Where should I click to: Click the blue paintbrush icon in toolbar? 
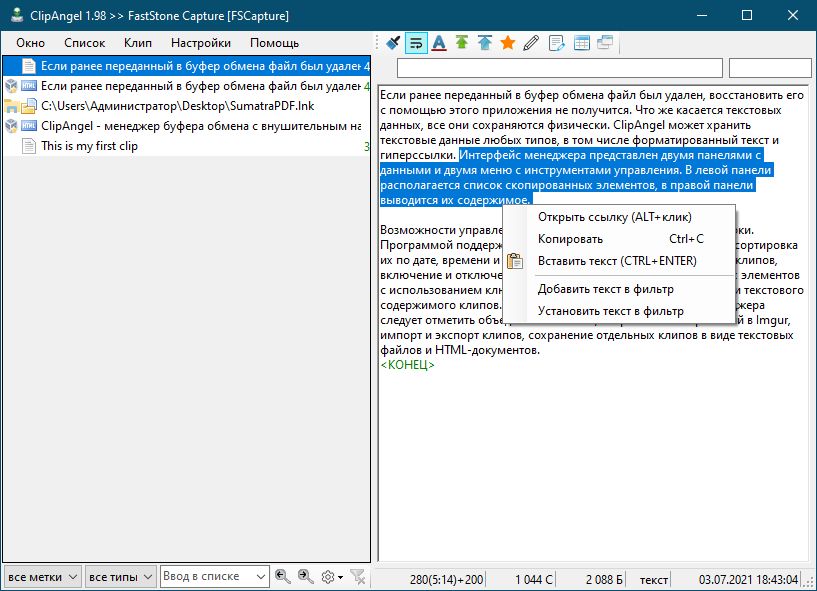[393, 43]
